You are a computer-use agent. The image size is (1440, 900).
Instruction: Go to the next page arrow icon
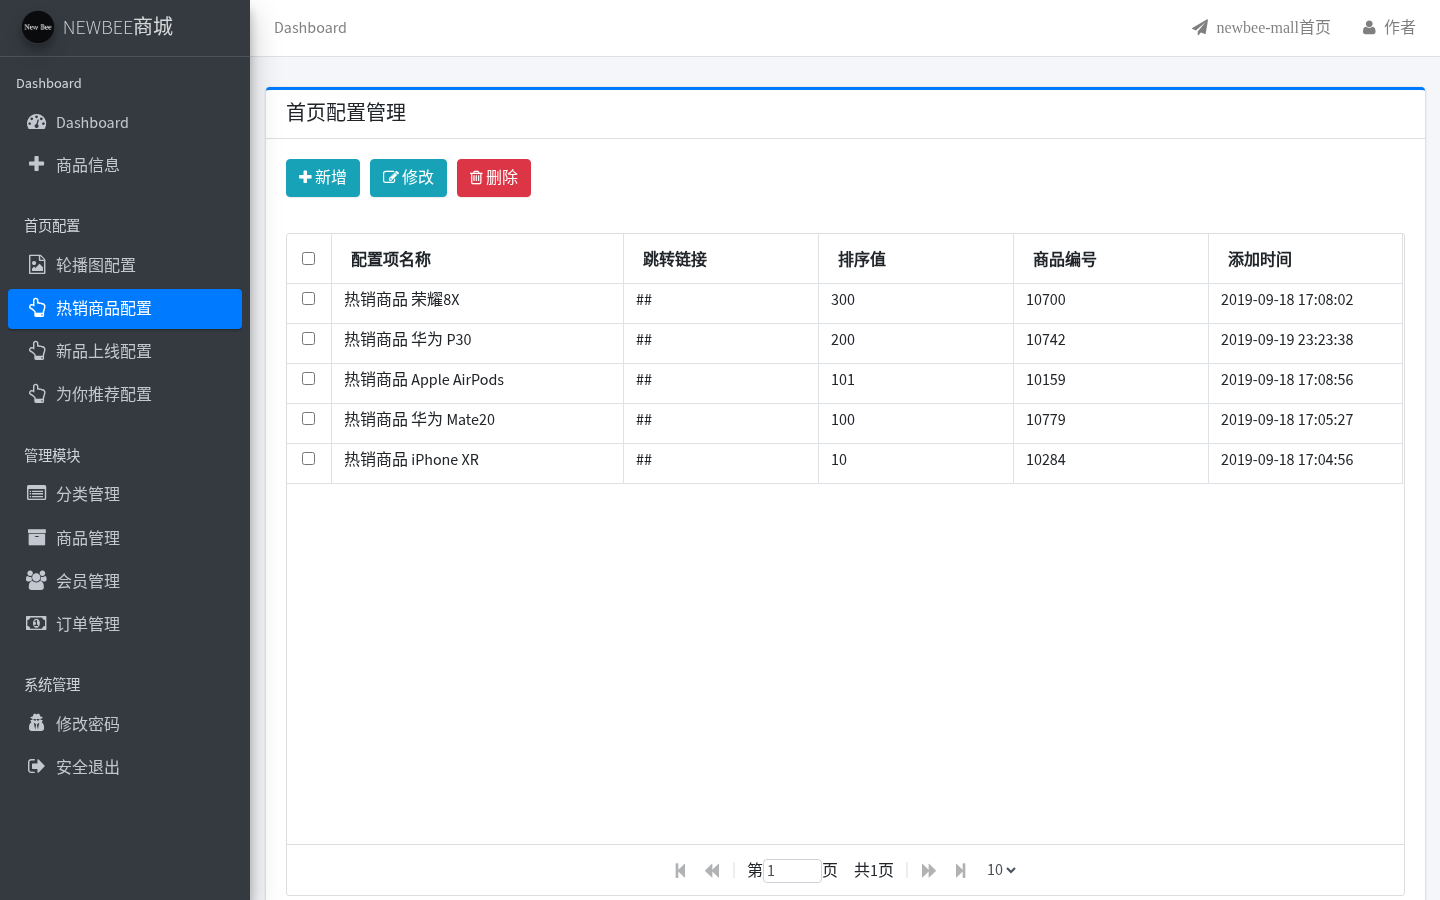[x=928, y=871]
